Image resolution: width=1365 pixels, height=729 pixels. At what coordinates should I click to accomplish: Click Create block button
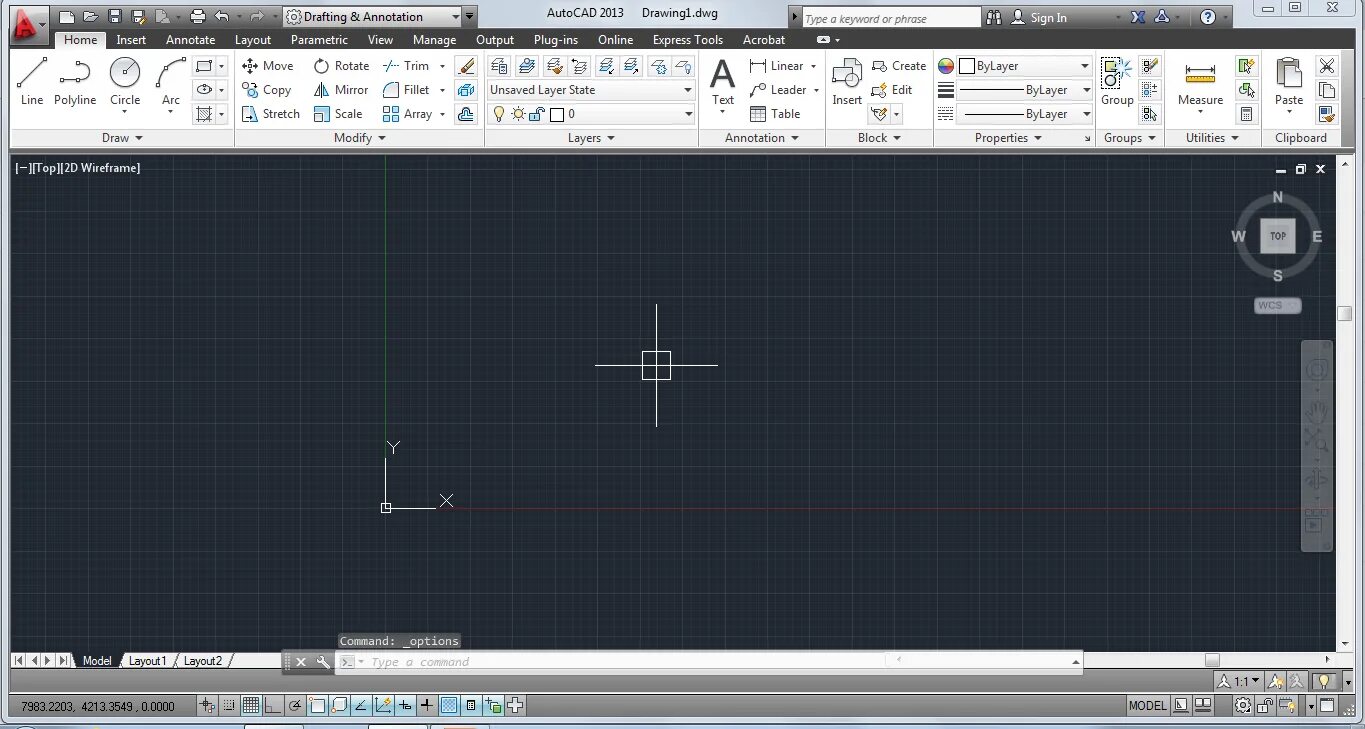point(899,66)
